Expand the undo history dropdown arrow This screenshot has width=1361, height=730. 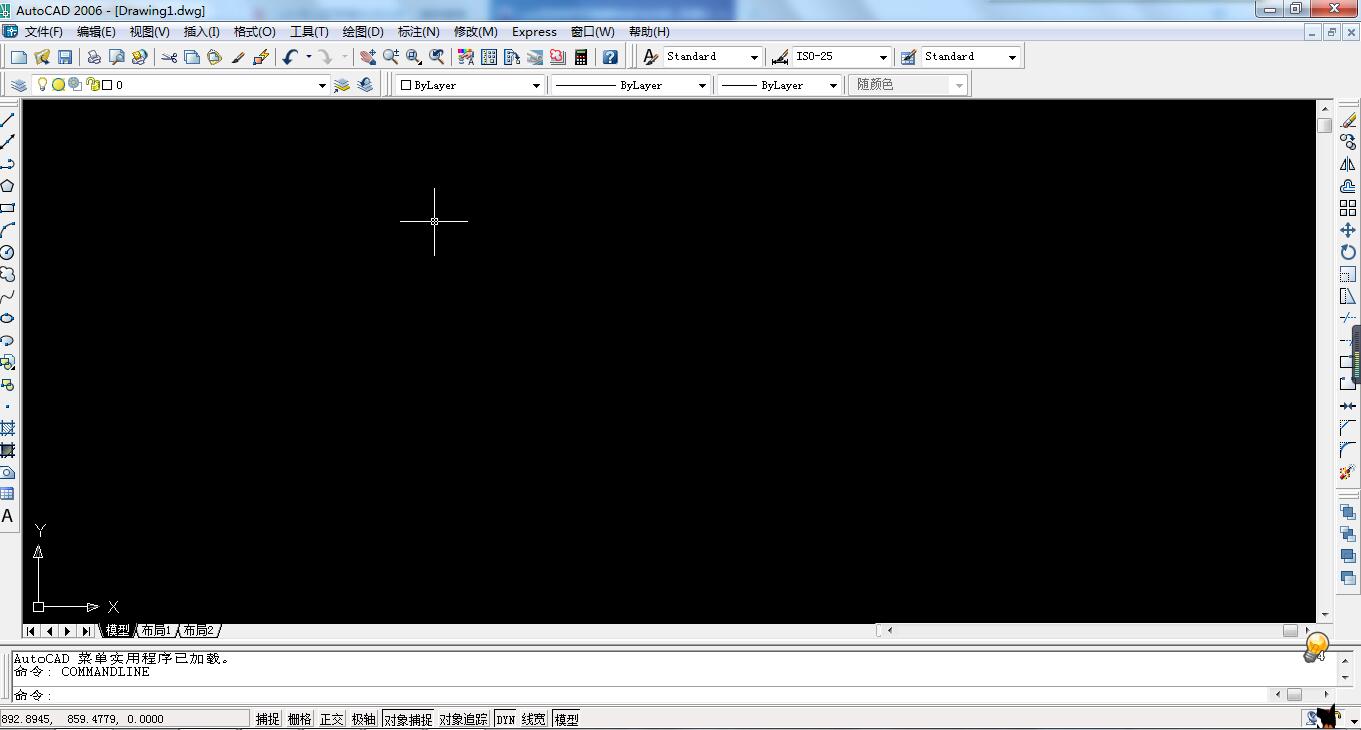[308, 57]
